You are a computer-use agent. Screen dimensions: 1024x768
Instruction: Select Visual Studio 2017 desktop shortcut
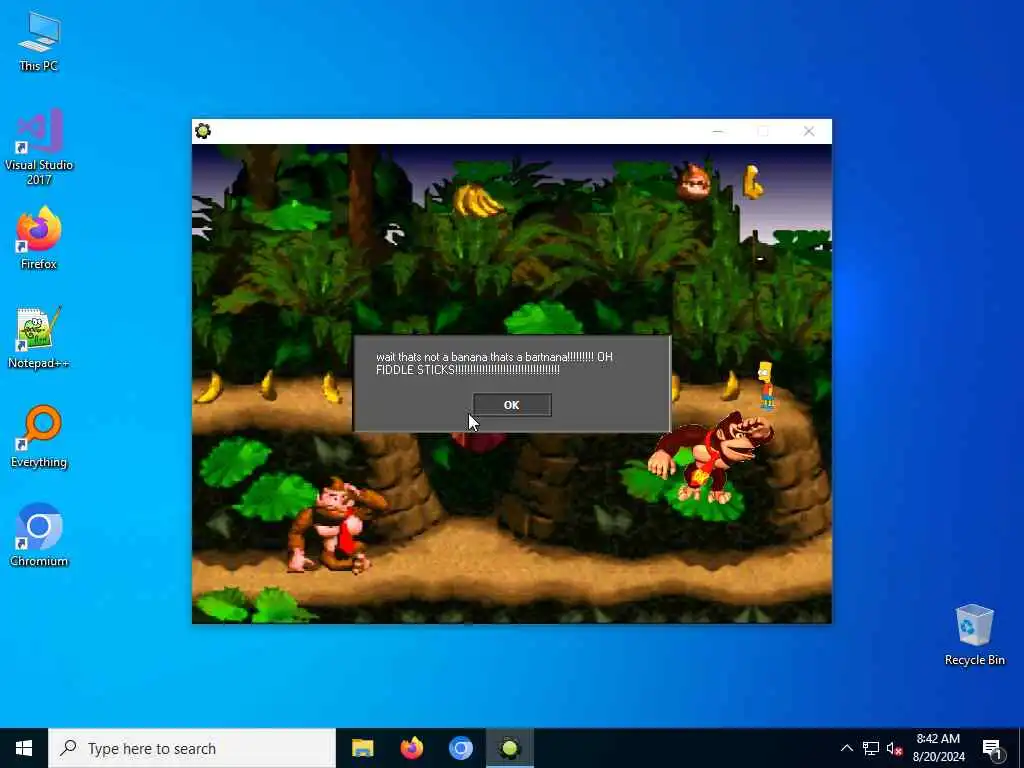(x=39, y=146)
